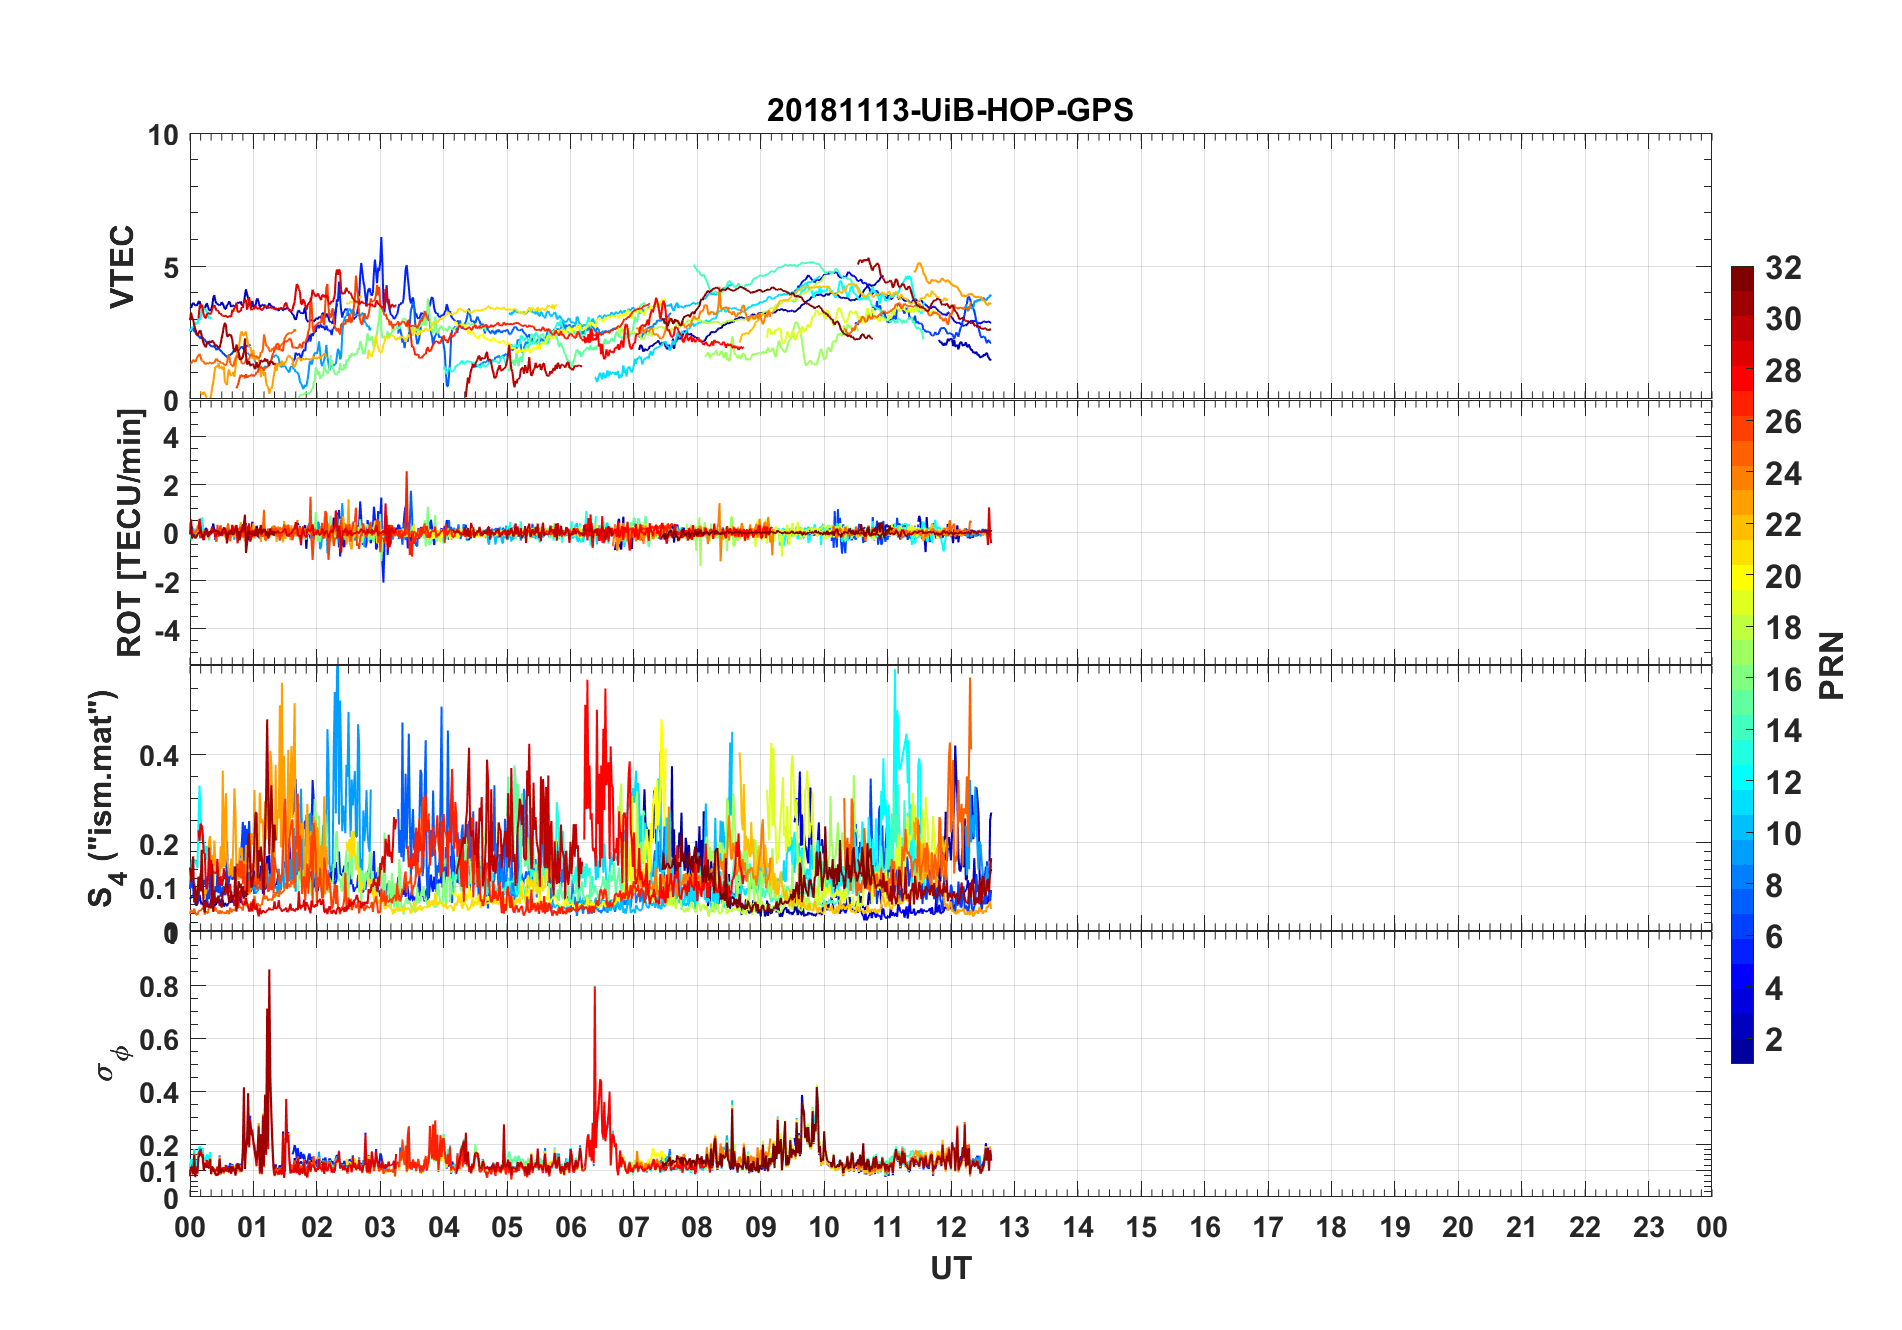This screenshot has height=1330, width=1902.
Task: Click VTEC axis tick label 5
Action: [170, 268]
